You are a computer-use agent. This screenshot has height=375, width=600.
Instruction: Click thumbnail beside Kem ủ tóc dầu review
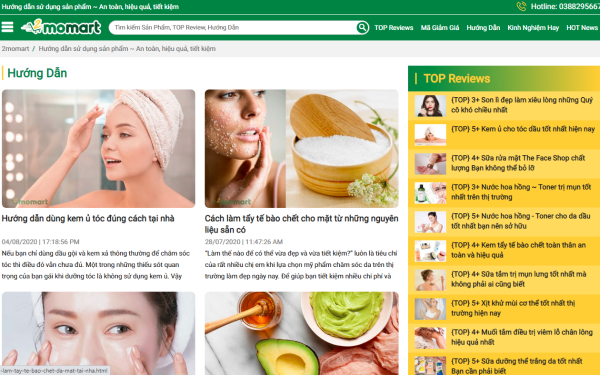(430, 135)
